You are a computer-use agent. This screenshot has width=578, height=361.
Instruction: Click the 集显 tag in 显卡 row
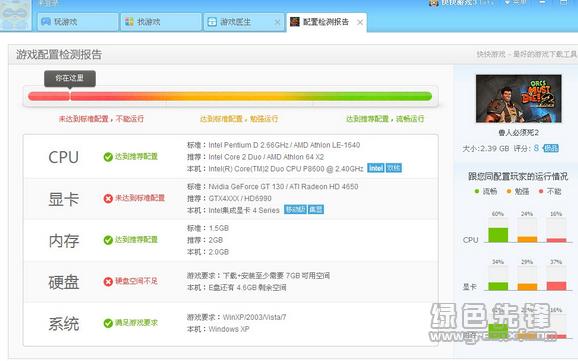[x=316, y=209]
